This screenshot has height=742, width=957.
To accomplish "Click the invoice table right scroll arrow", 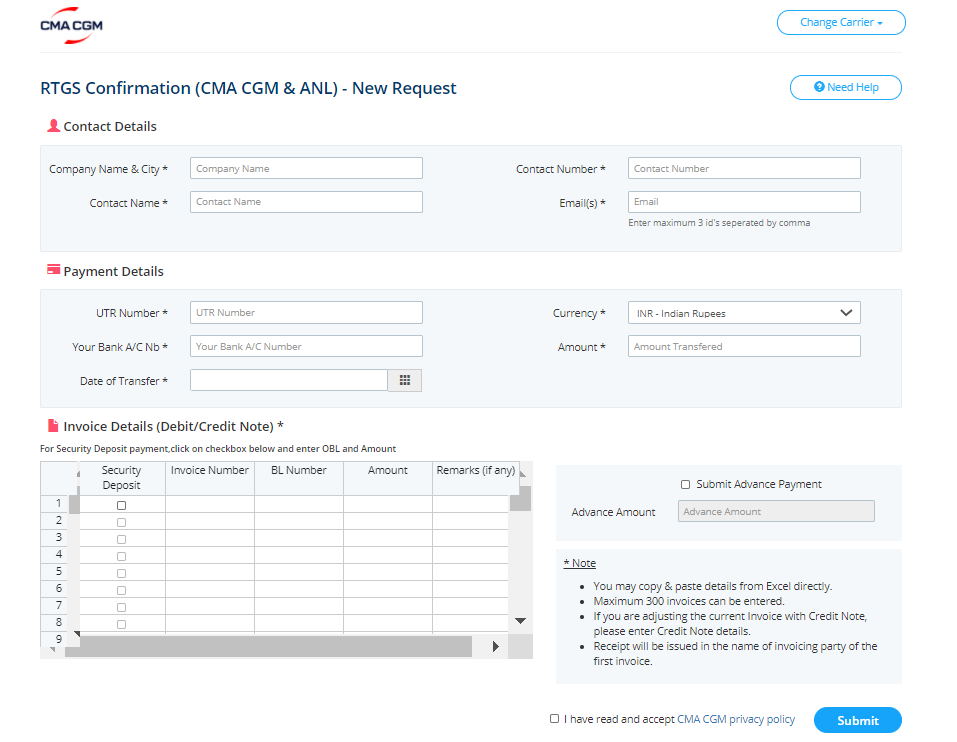I will coord(495,647).
